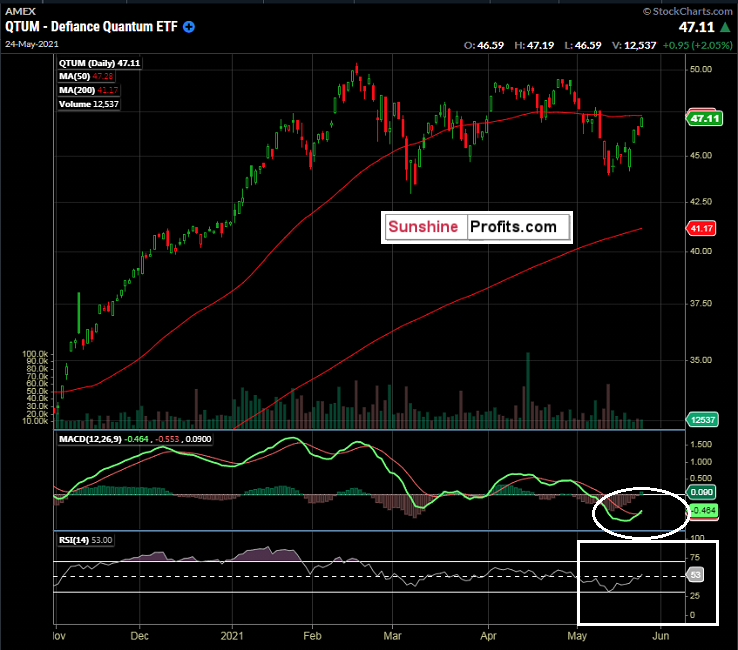The image size is (738, 650).
Task: Click the green 12537 volume tag
Action: 702,419
